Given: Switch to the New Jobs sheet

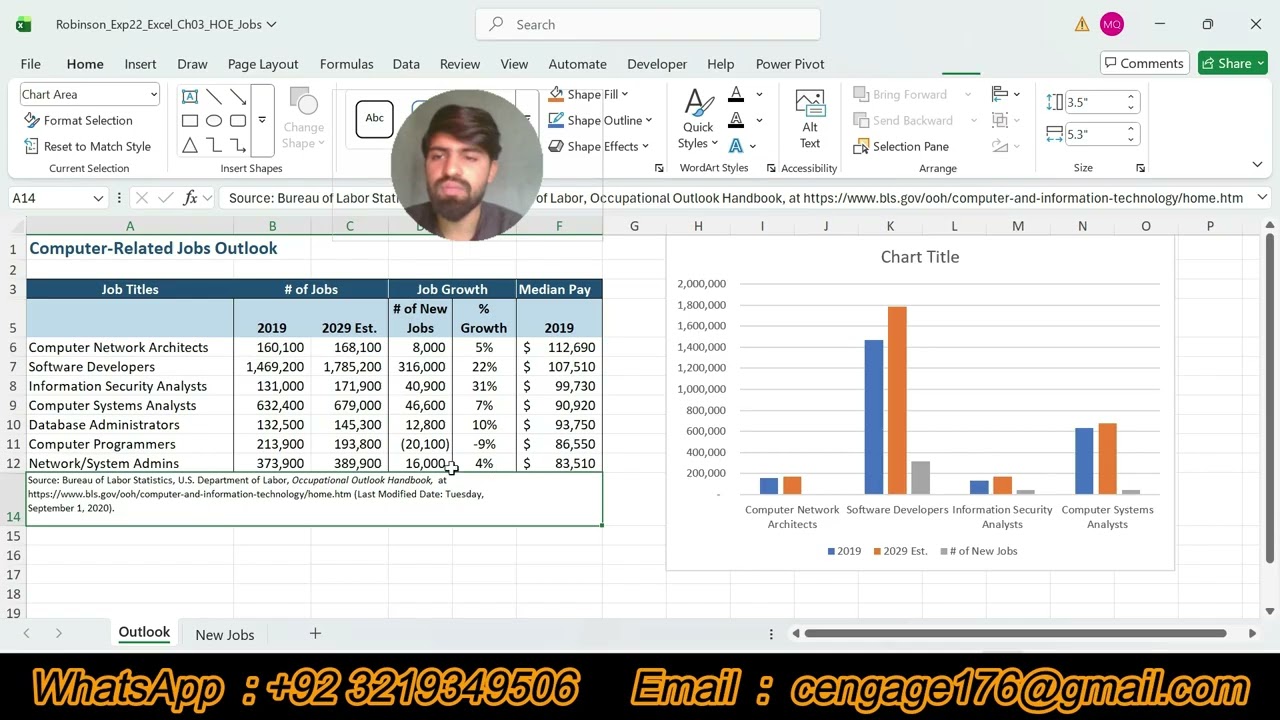Looking at the screenshot, I should (x=225, y=635).
